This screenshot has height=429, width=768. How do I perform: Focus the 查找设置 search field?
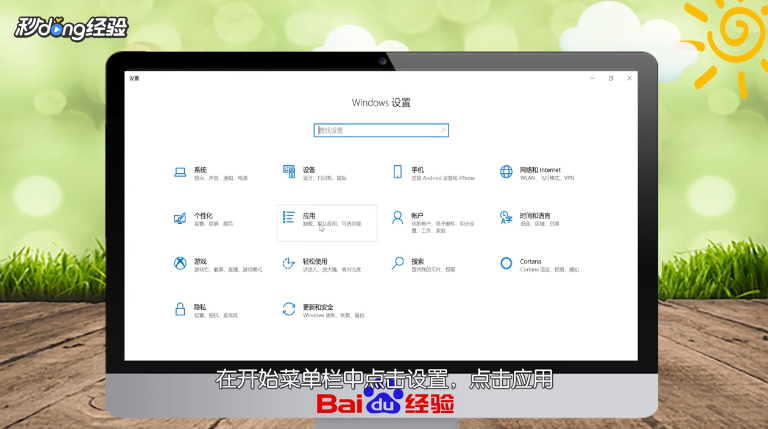point(381,130)
